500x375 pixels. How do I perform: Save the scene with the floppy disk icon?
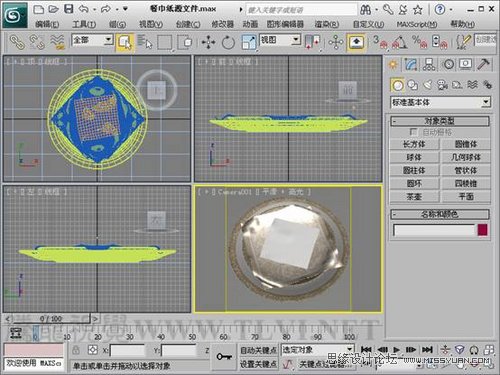tap(69, 9)
